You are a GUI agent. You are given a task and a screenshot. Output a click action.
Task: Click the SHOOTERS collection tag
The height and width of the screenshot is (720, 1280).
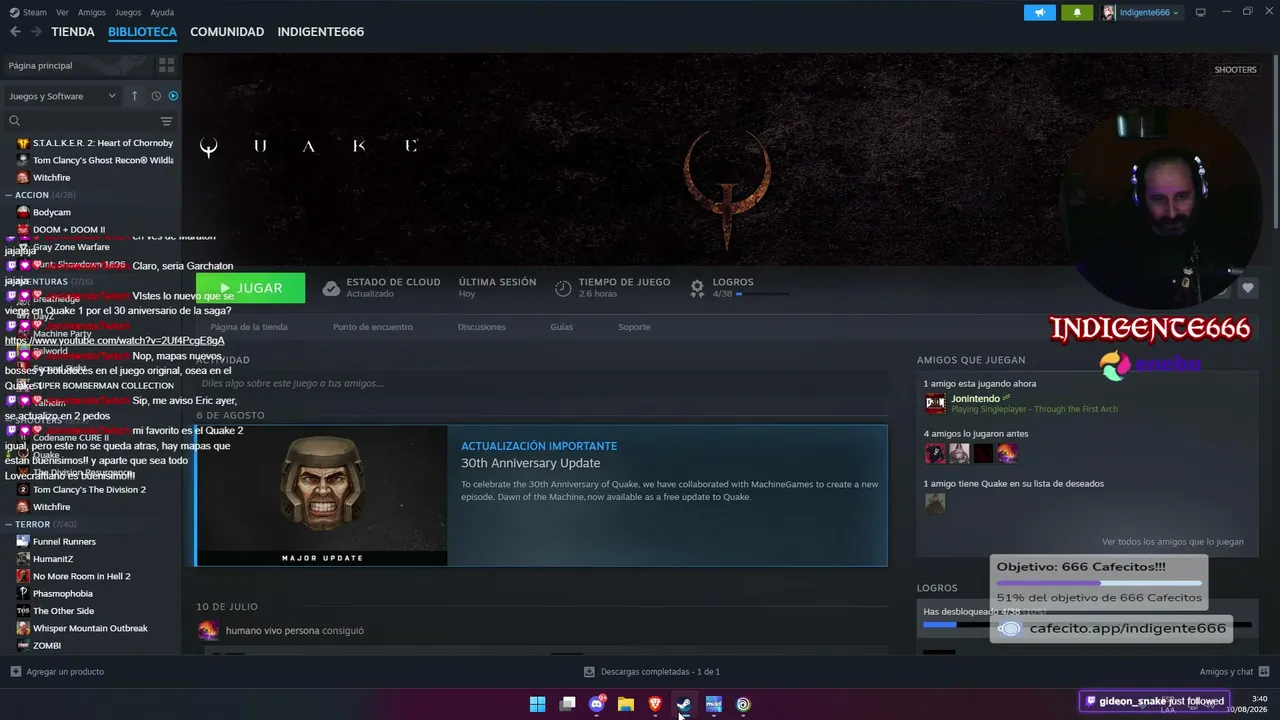coord(1235,70)
